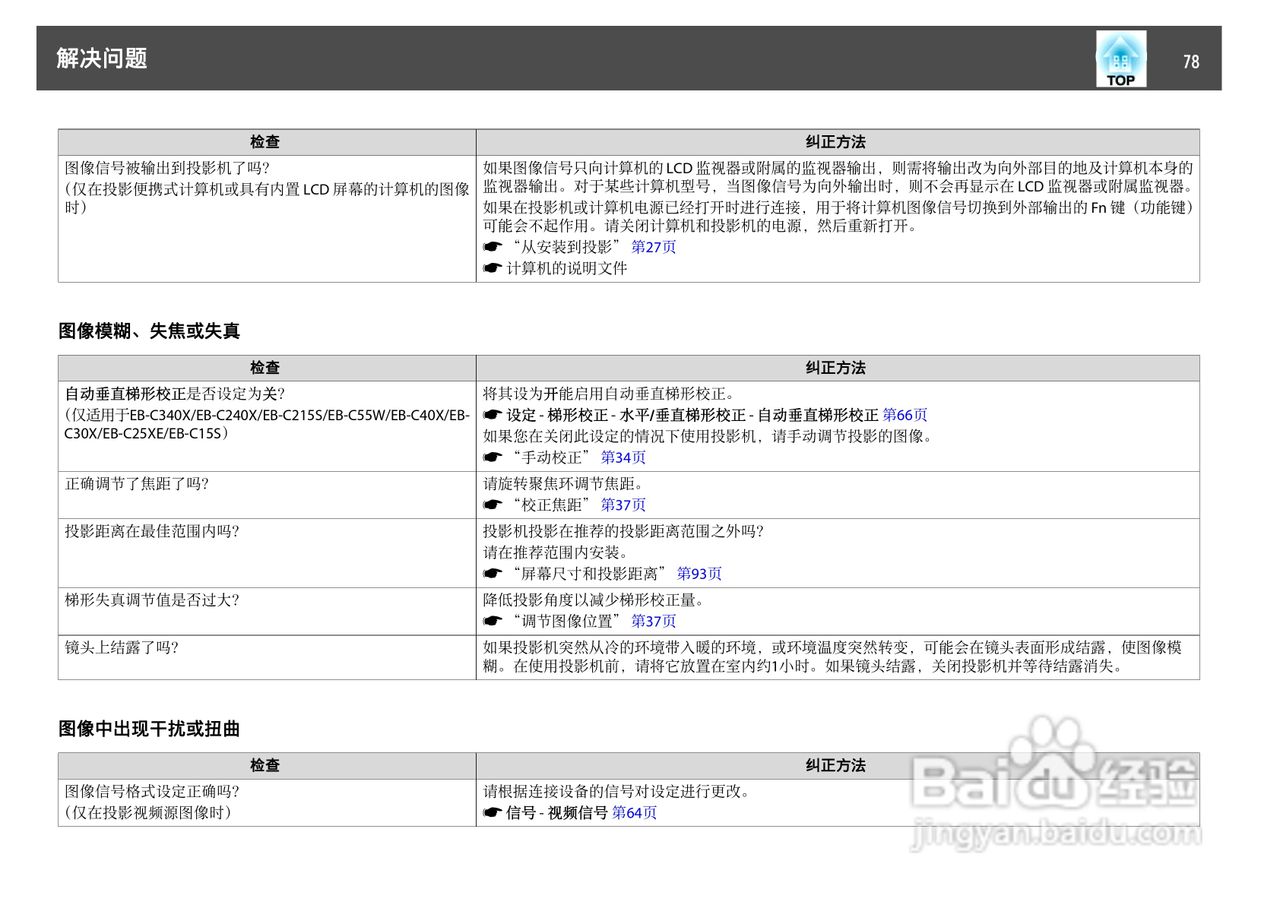The width and height of the screenshot is (1280, 905).
Task: Click the text (仅在投影视频源图像时)
Action: pos(149,813)
